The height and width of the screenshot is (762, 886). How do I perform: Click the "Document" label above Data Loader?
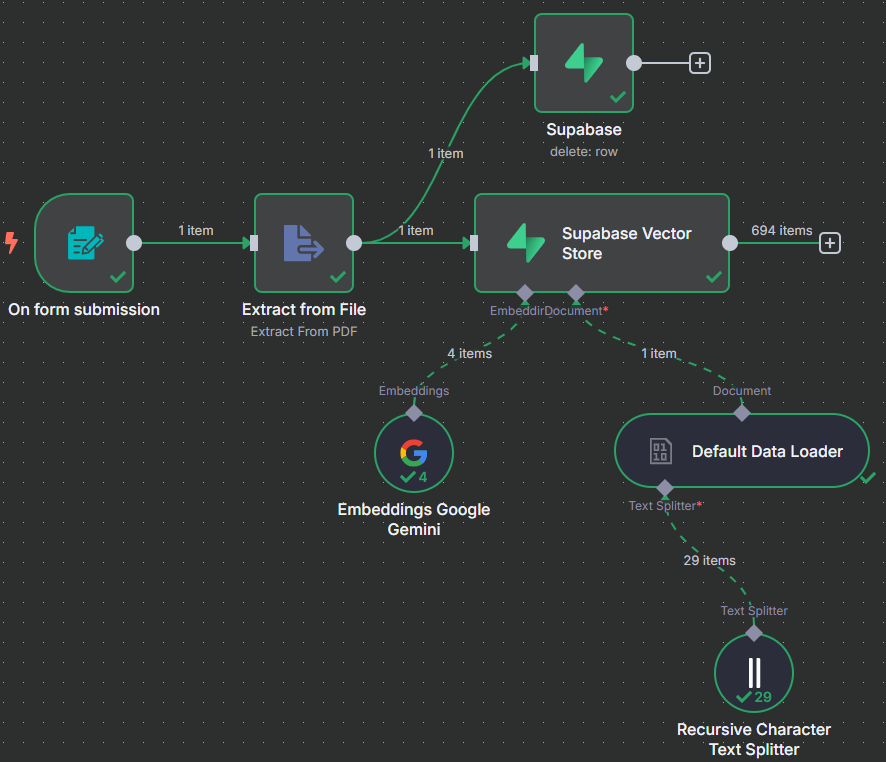(742, 391)
